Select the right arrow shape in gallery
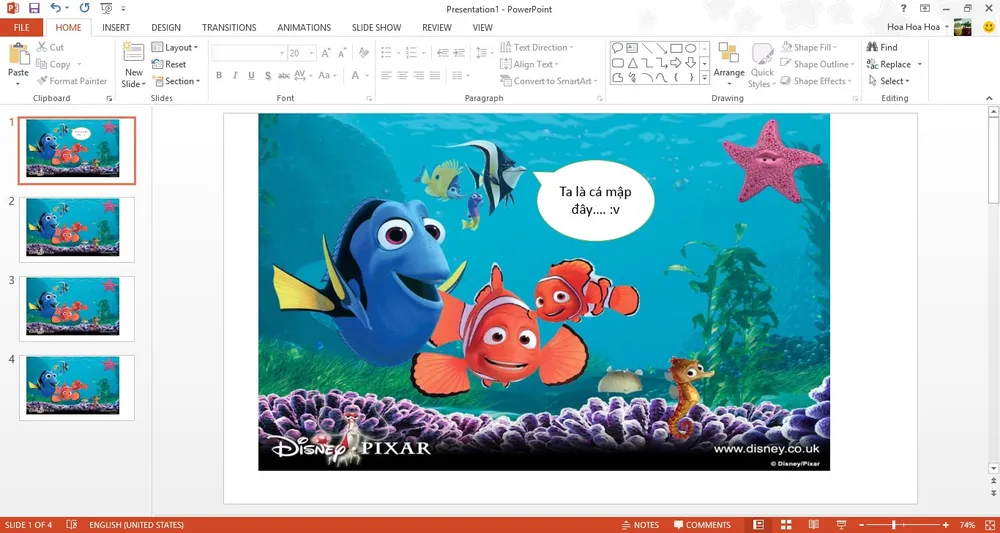This screenshot has width=1000, height=533. 676,63
